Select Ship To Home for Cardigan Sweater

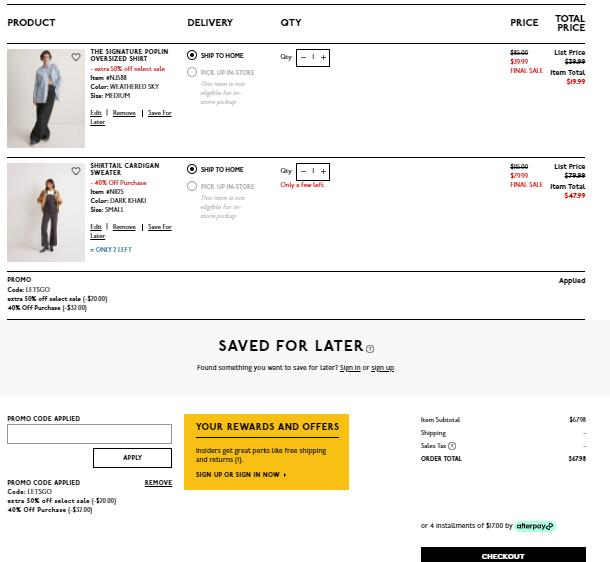pos(192,169)
